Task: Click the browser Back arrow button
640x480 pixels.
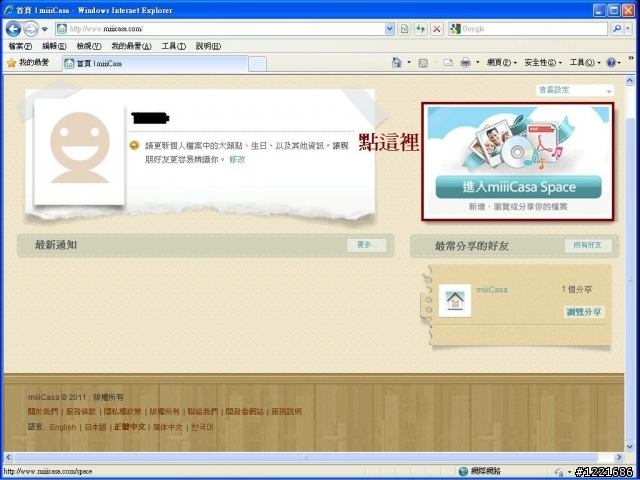Action: click(x=13, y=29)
